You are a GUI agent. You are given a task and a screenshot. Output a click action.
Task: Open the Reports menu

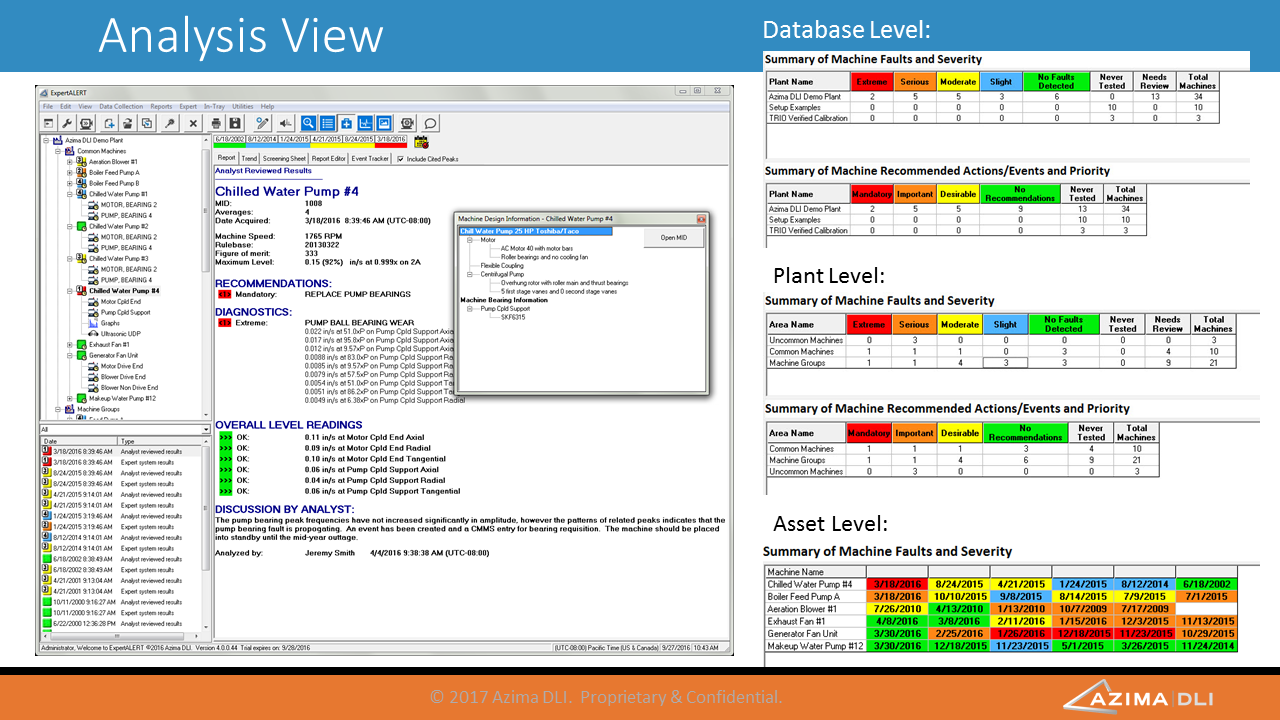click(x=161, y=106)
